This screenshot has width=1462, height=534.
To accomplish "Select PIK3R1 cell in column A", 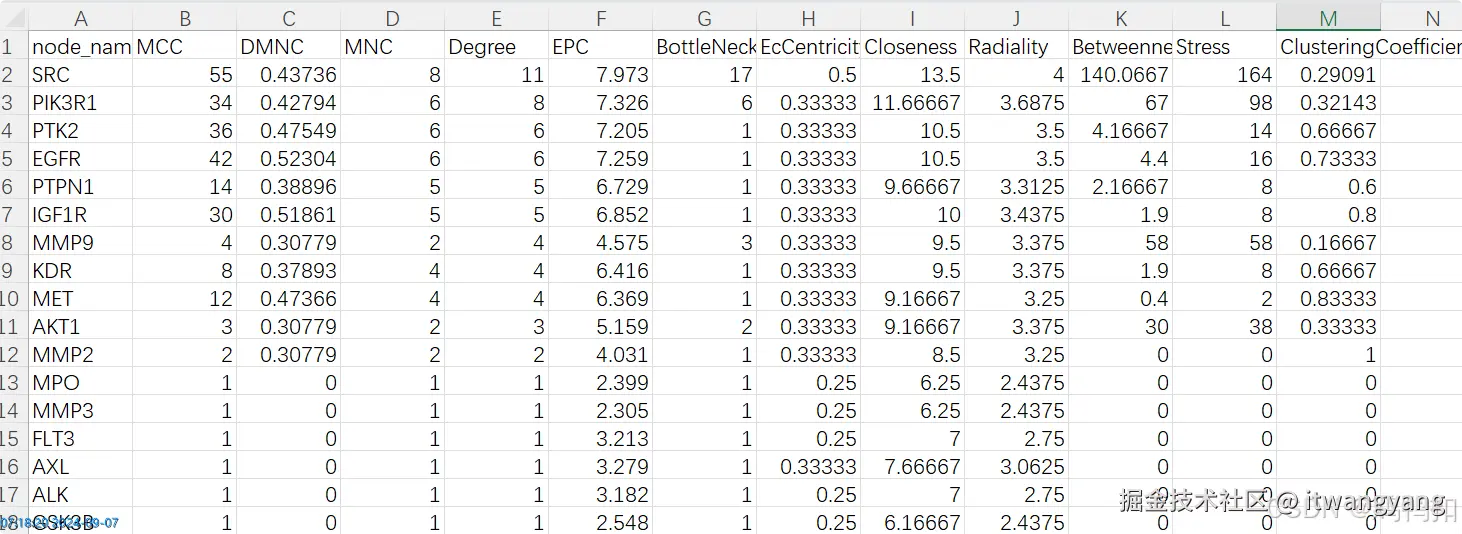I will 80,103.
